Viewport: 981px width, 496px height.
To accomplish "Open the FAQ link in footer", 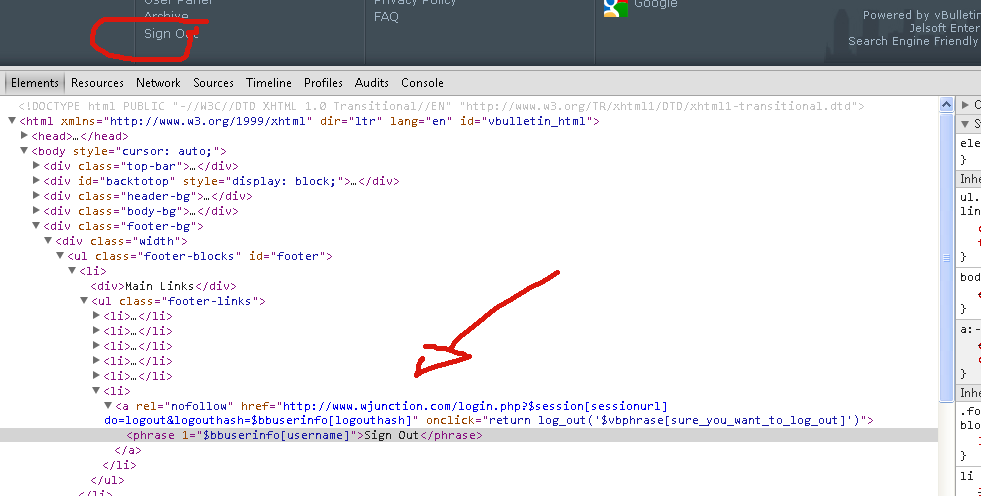I will pos(386,17).
